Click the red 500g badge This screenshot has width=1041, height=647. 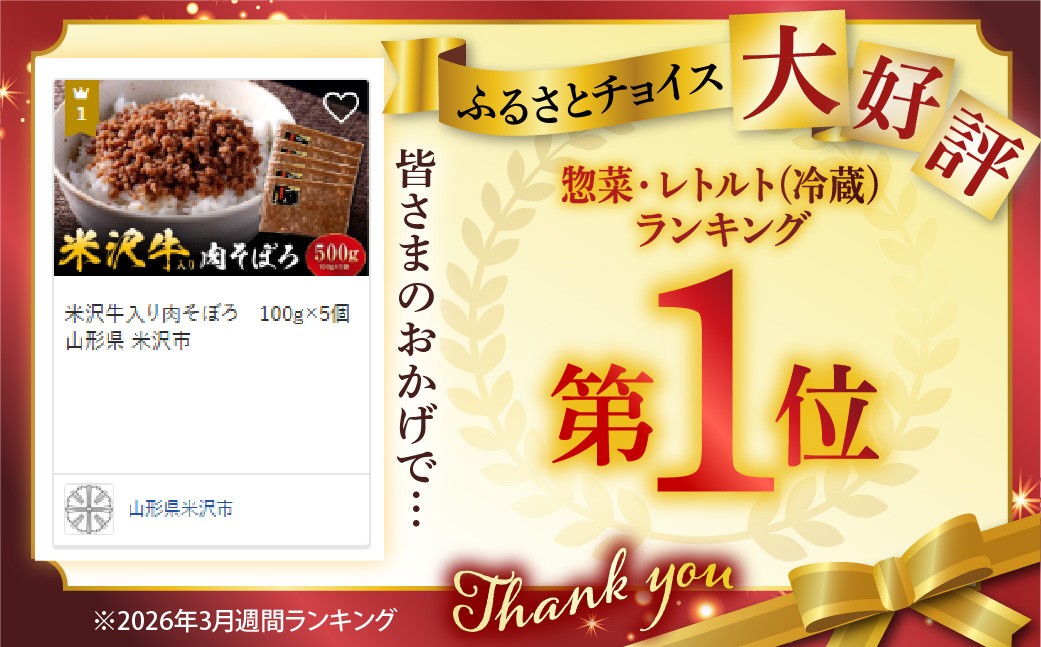click(x=337, y=255)
